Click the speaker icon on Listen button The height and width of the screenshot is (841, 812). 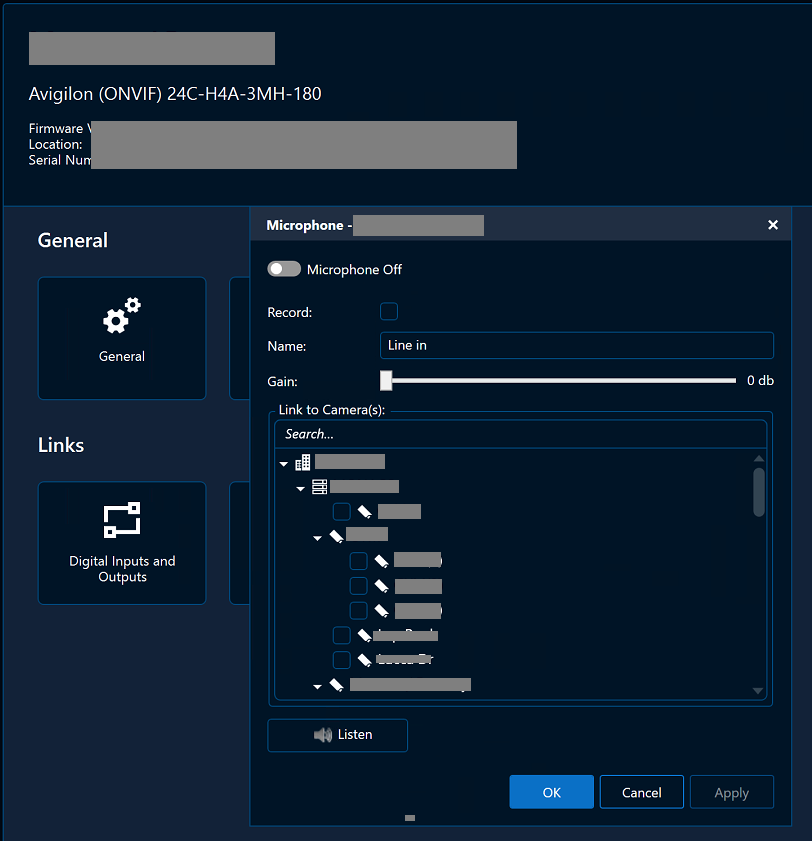[322, 735]
